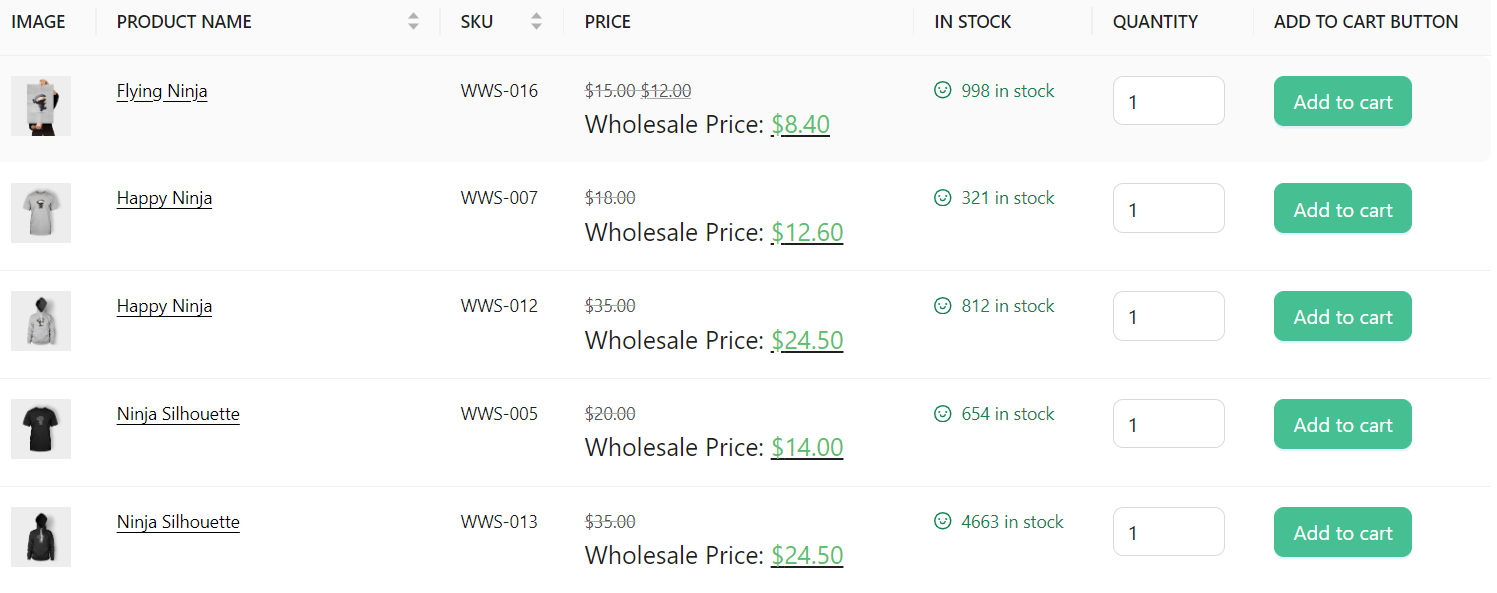The image size is (1497, 593).
Task: Click the in-stock icon for Ninja Silhouette WWS-005
Action: click(943, 414)
